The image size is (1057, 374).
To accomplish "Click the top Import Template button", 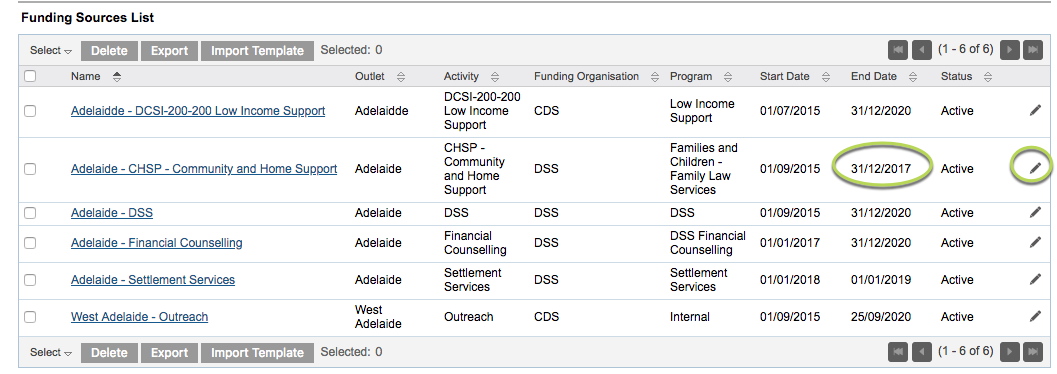I will point(258,51).
